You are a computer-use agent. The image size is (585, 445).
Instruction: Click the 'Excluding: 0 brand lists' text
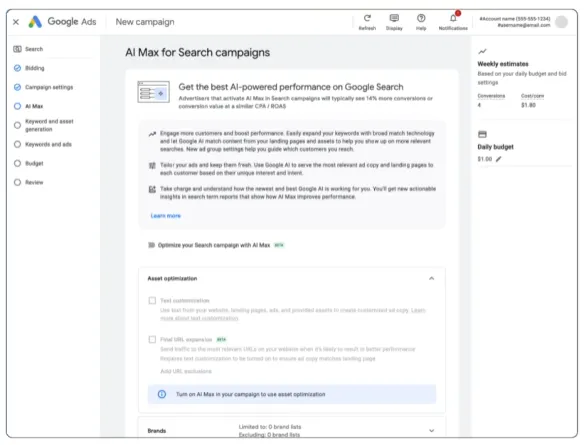pyautogui.click(x=269, y=435)
